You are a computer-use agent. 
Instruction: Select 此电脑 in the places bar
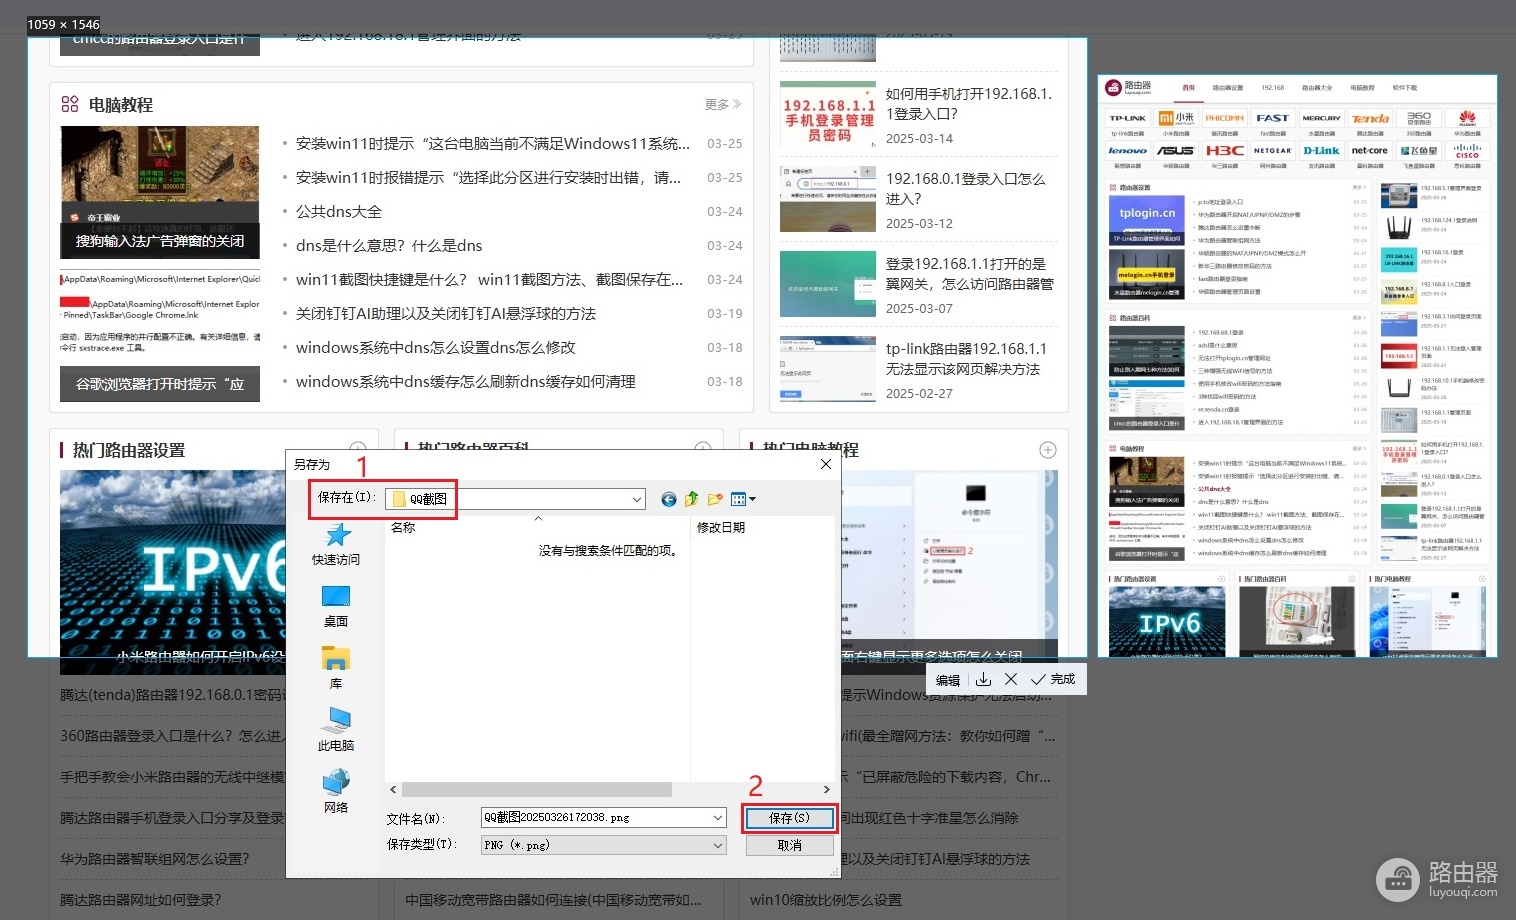point(336,731)
